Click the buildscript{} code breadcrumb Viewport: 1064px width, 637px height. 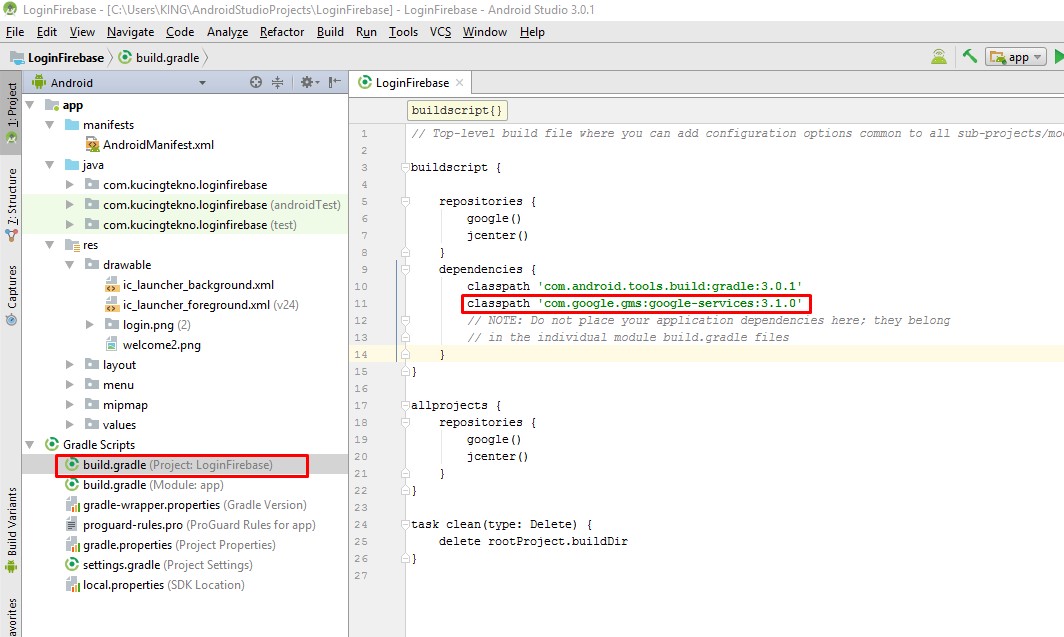(457, 110)
